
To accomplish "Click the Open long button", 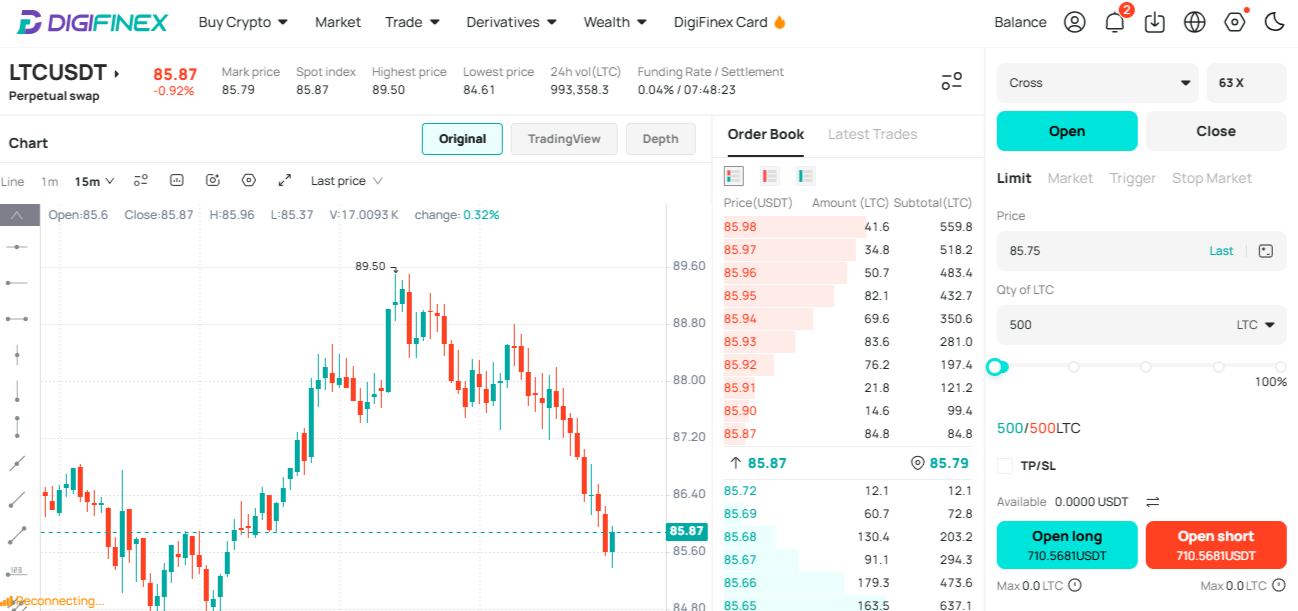I will pos(1067,545).
